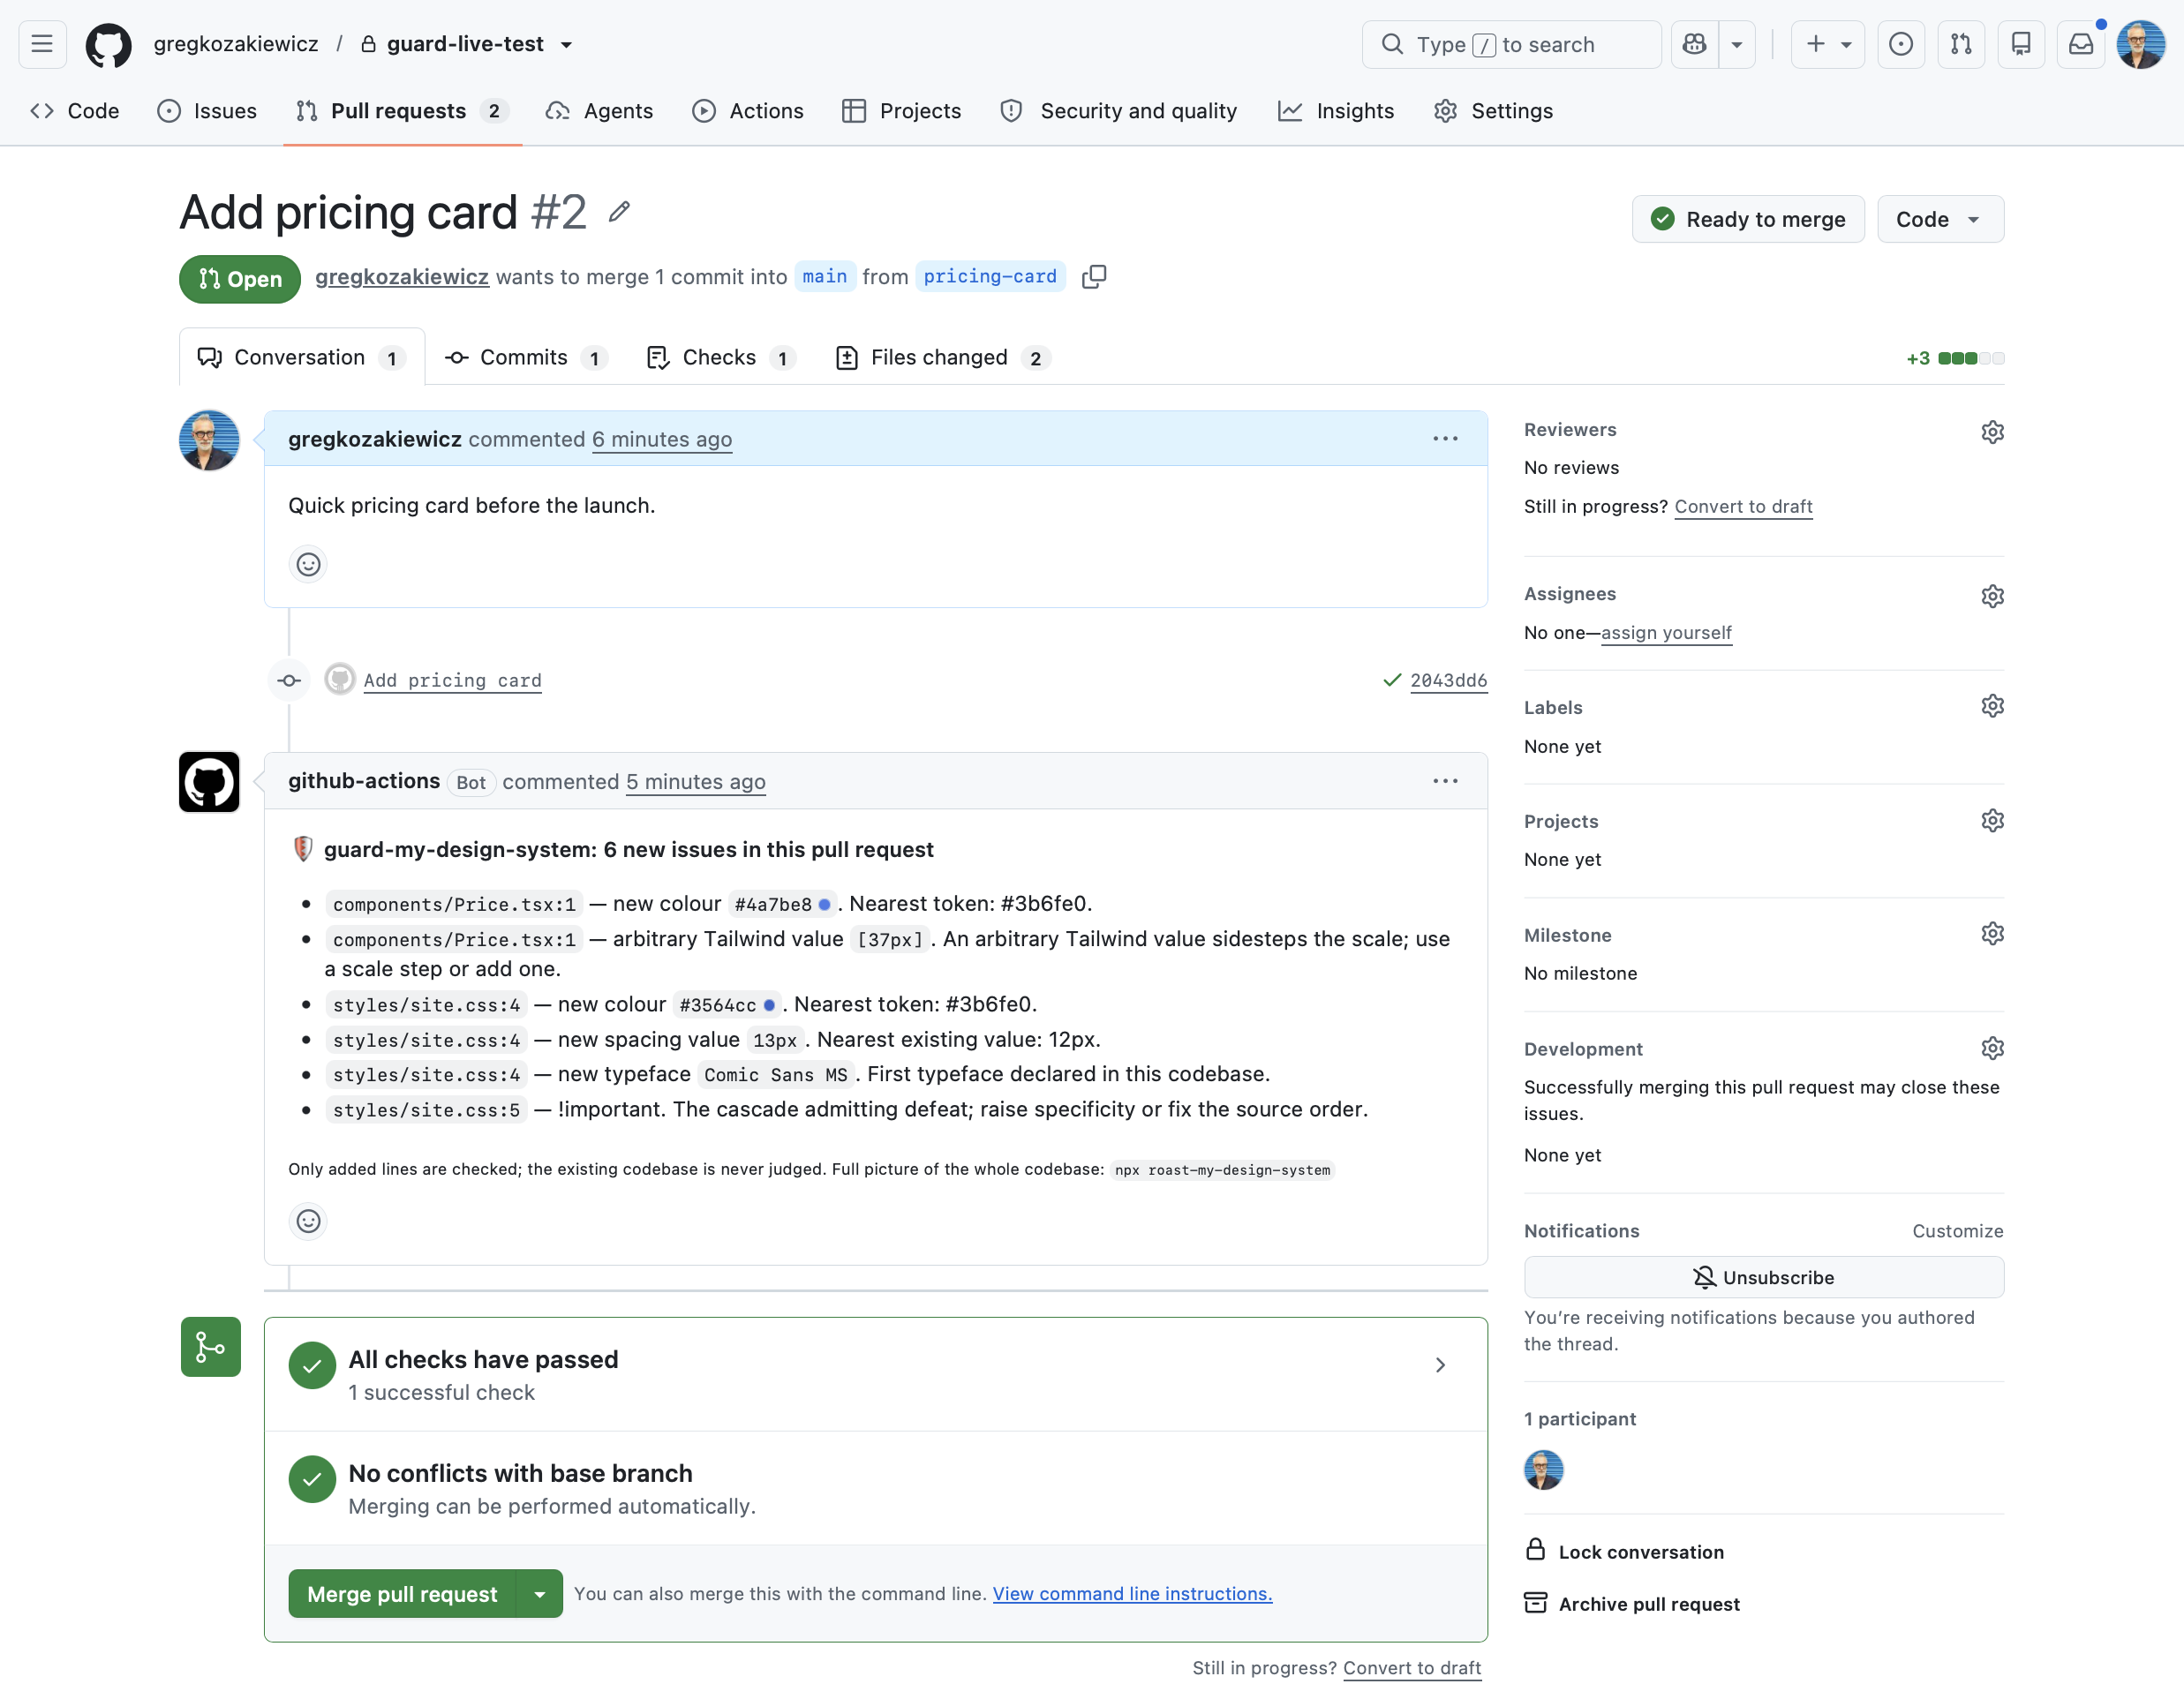Open Copilot dropdown arrow in header

[x=1737, y=44]
